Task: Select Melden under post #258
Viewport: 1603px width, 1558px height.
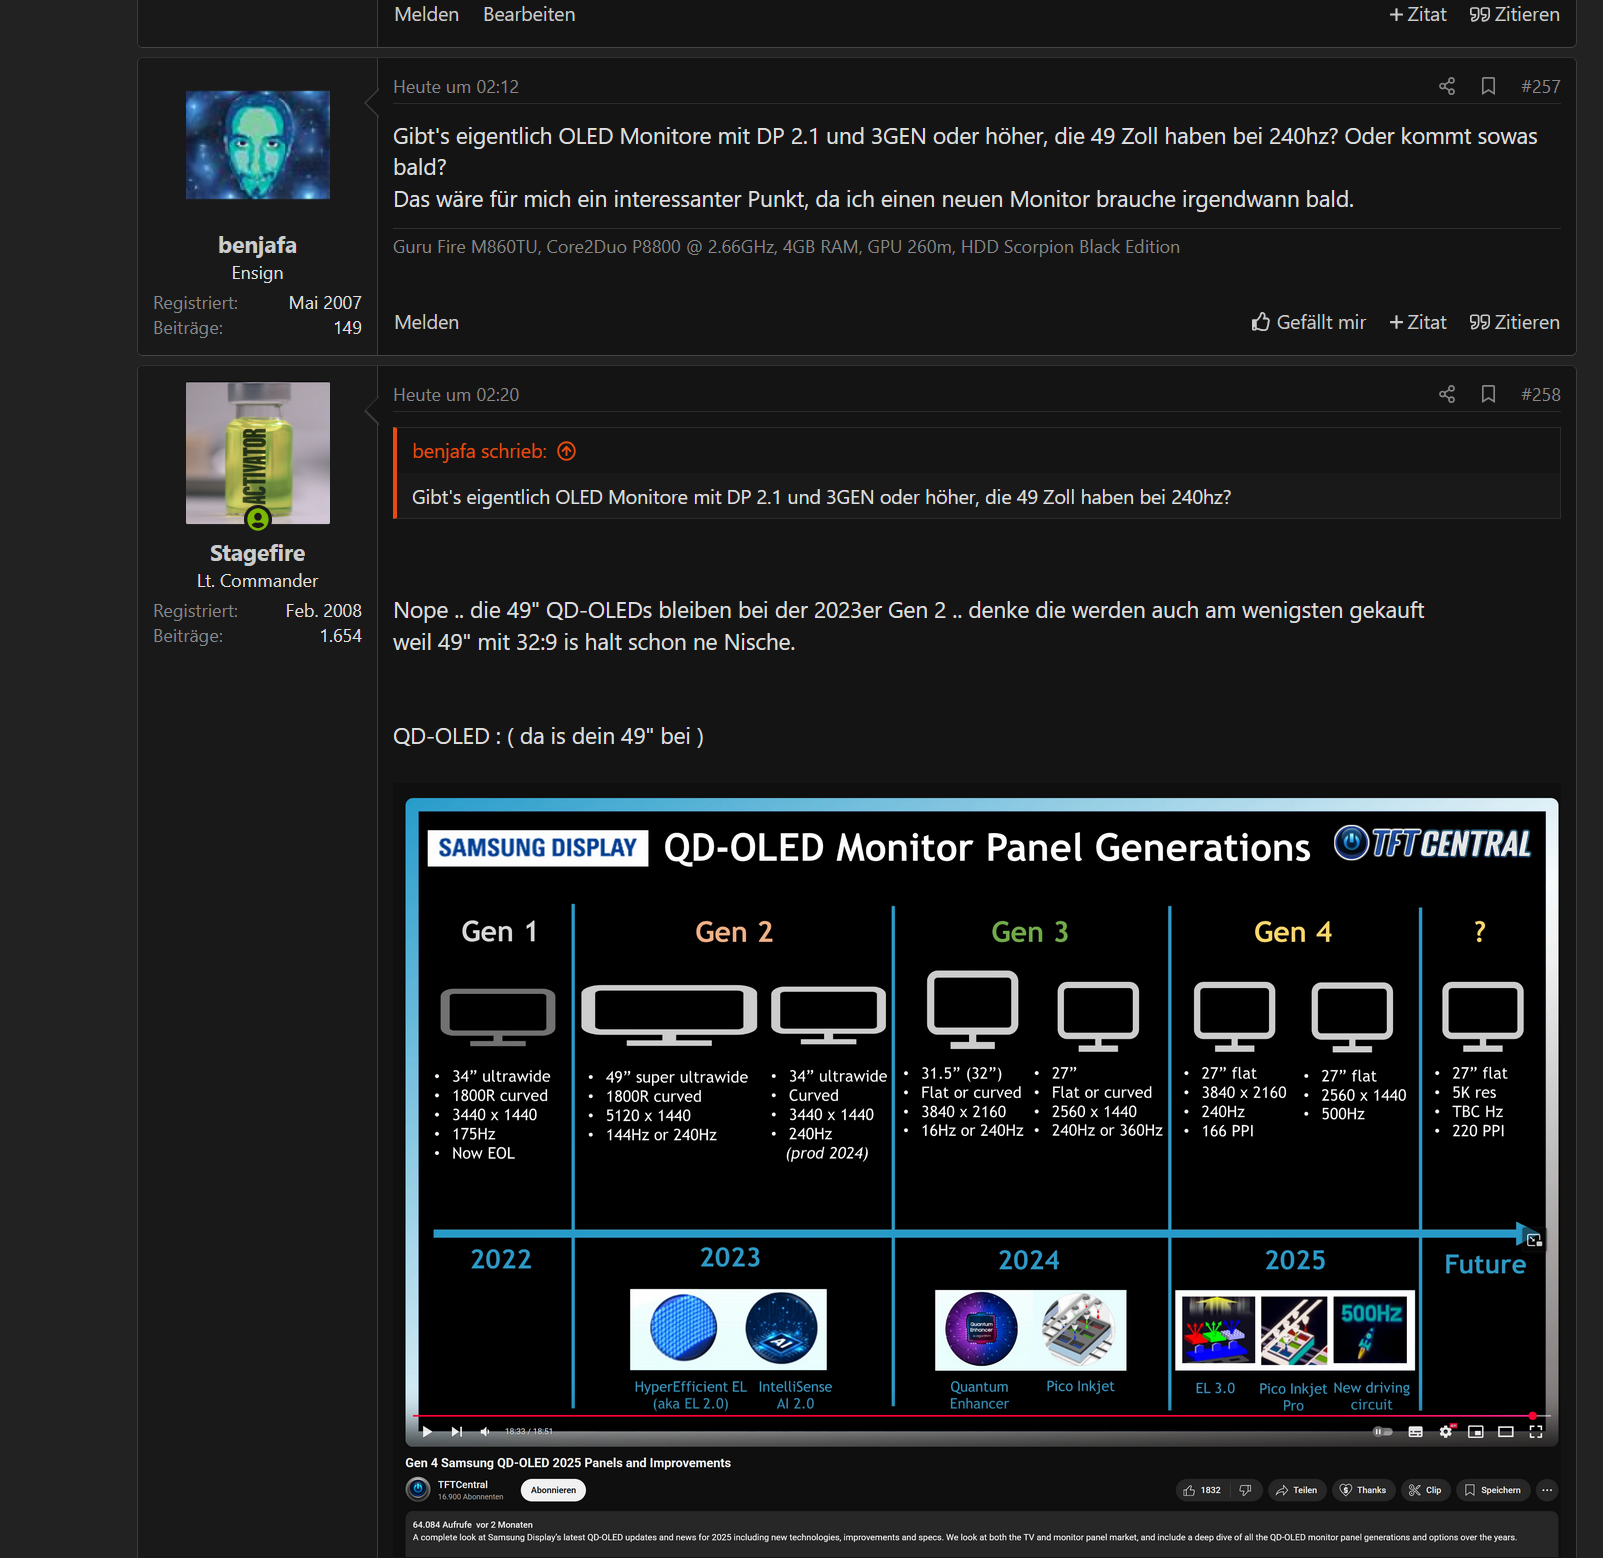Action: point(425,322)
